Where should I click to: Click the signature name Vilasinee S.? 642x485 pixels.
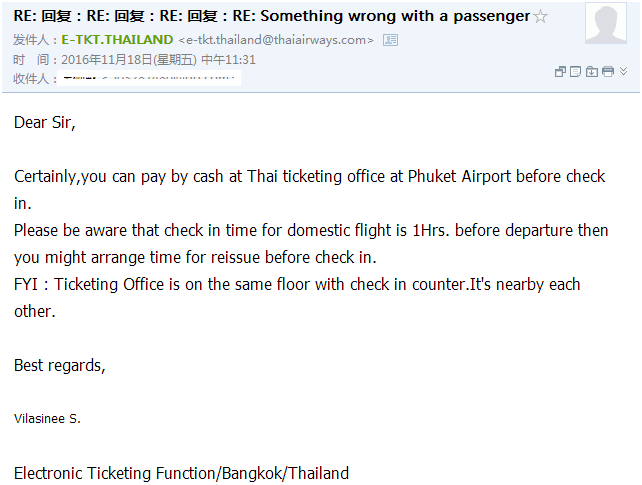[x=47, y=419]
